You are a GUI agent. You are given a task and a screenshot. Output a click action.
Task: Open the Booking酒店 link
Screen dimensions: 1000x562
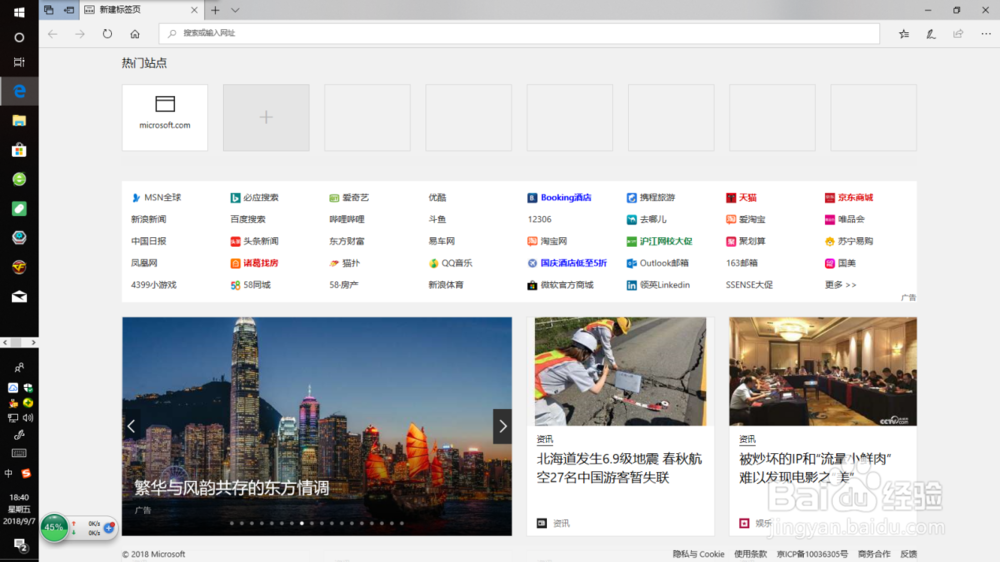tap(559, 198)
